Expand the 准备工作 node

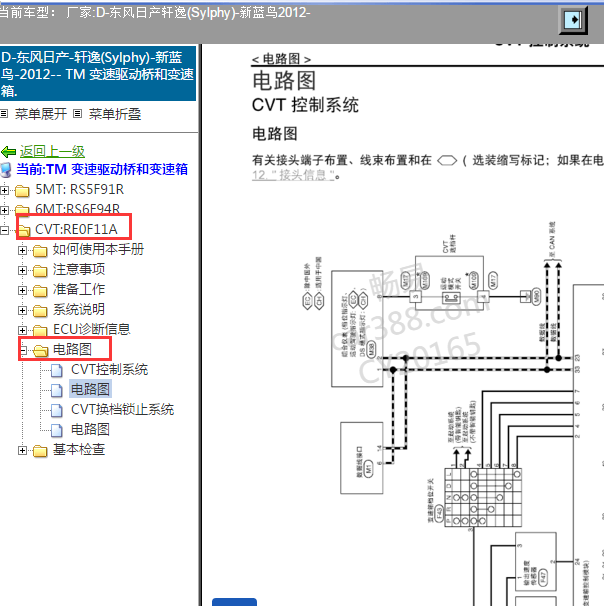pyautogui.click(x=22, y=290)
